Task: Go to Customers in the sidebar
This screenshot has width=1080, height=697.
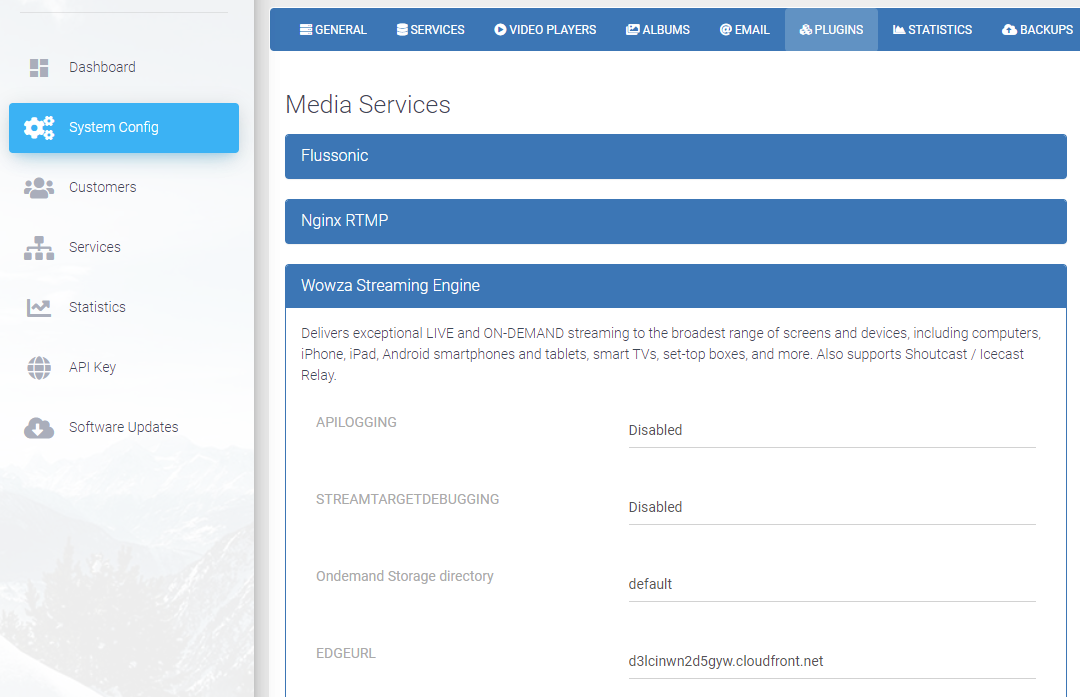Action: (x=124, y=187)
